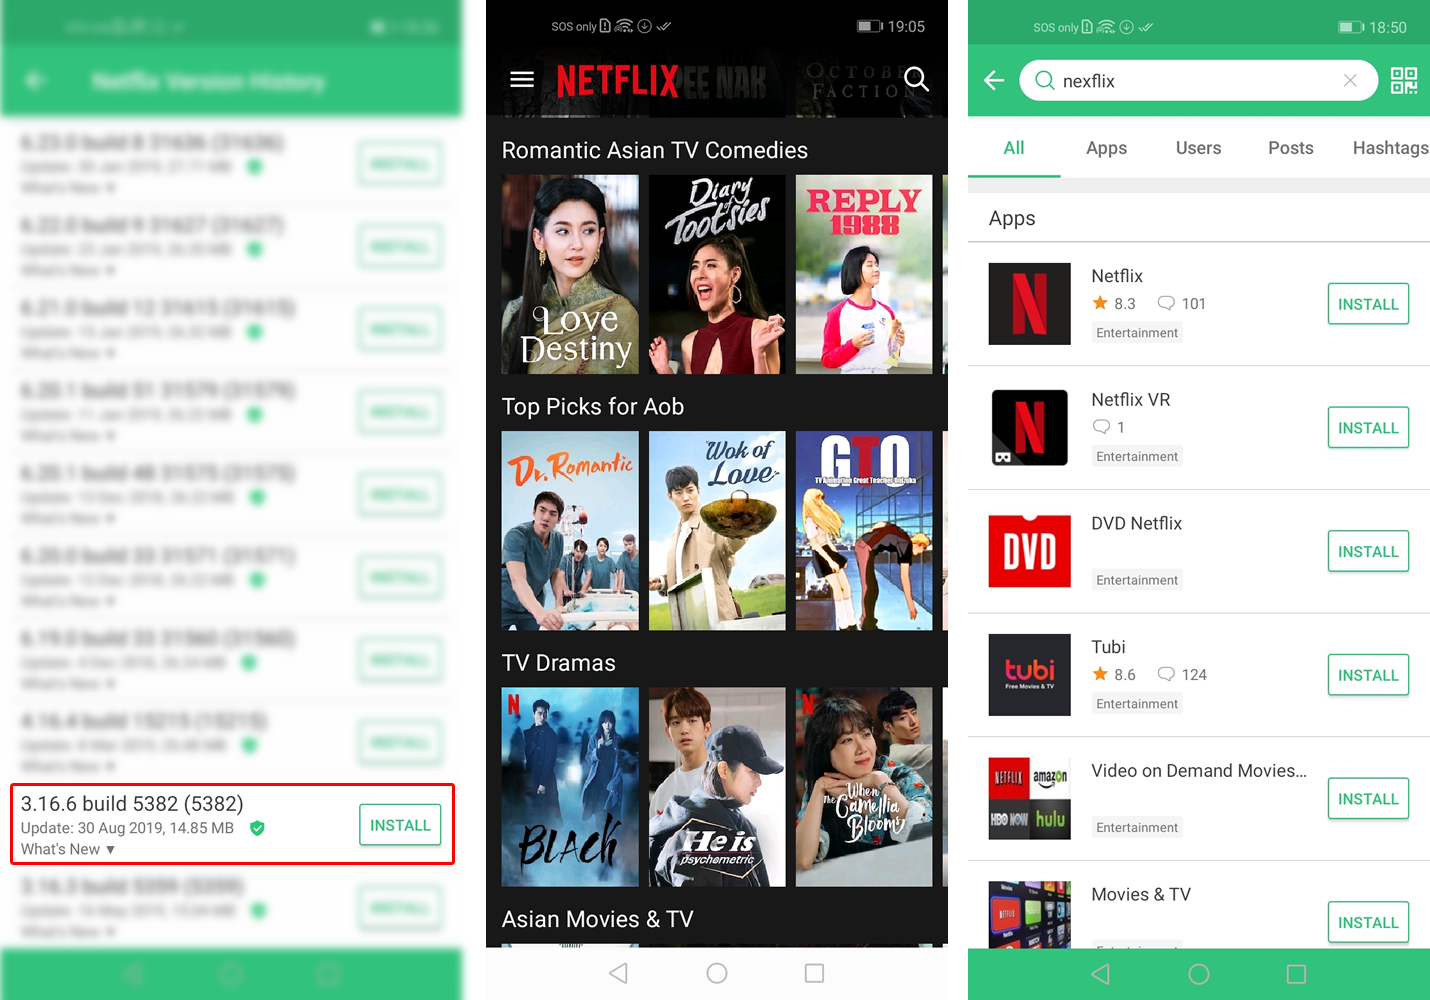Tap Romantic Asian TV Comedies heading
The width and height of the screenshot is (1430, 1000).
(655, 150)
